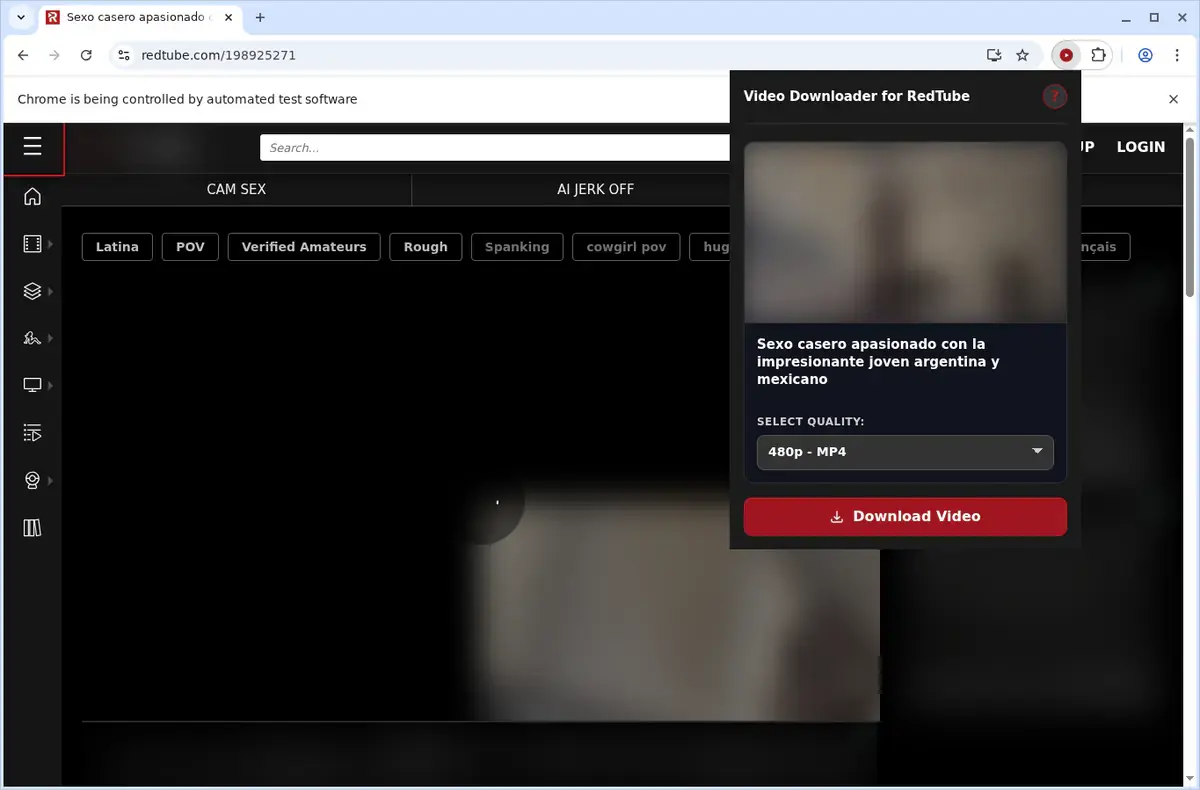1200x790 pixels.
Task: Open the help question mark in downloader popup
Action: [1055, 96]
